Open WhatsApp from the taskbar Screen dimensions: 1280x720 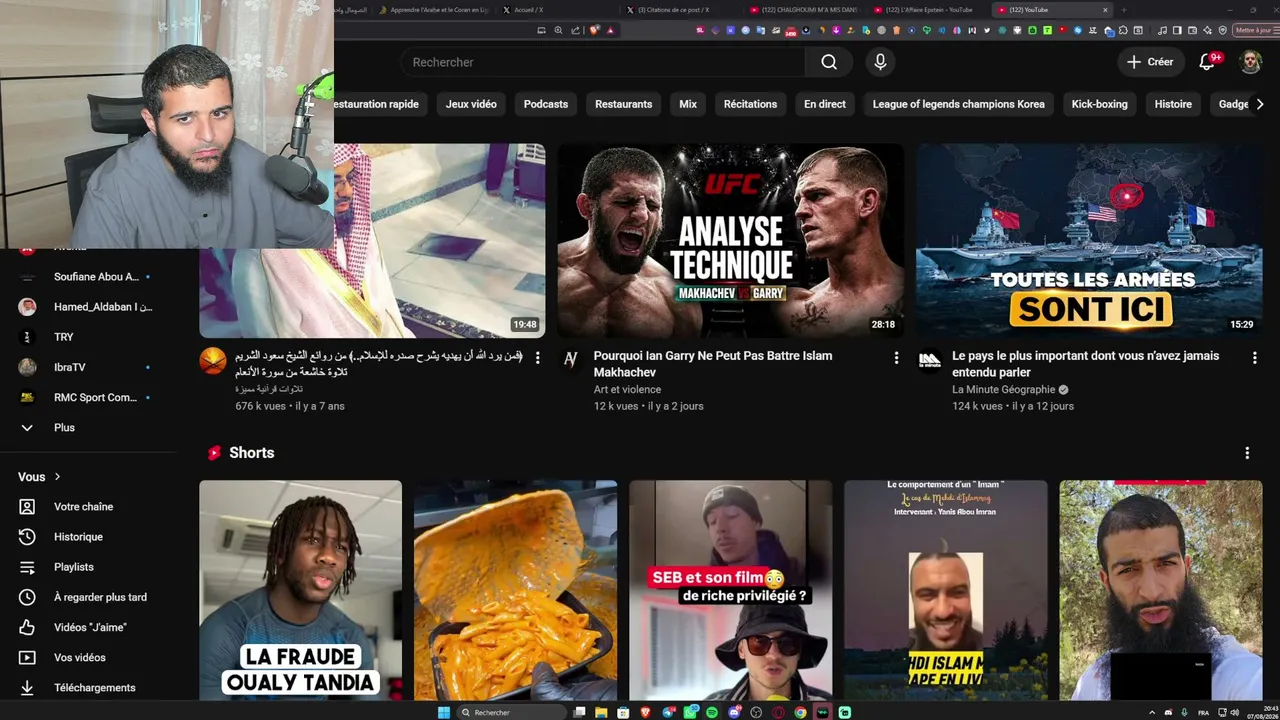pos(690,712)
